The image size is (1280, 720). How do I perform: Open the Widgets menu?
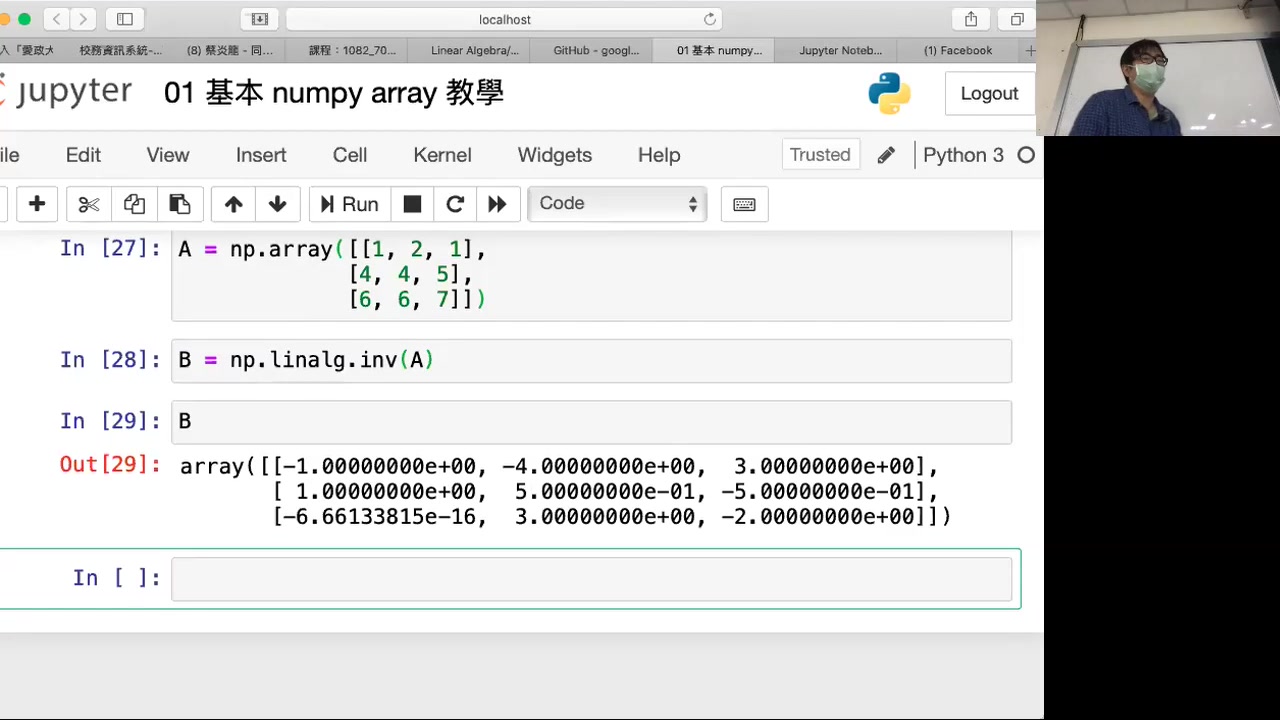[x=555, y=155]
